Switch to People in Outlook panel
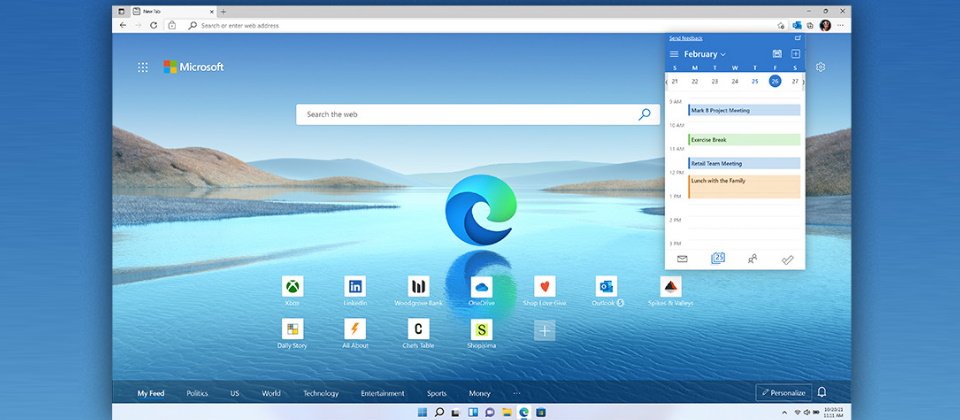 pyautogui.click(x=752, y=259)
